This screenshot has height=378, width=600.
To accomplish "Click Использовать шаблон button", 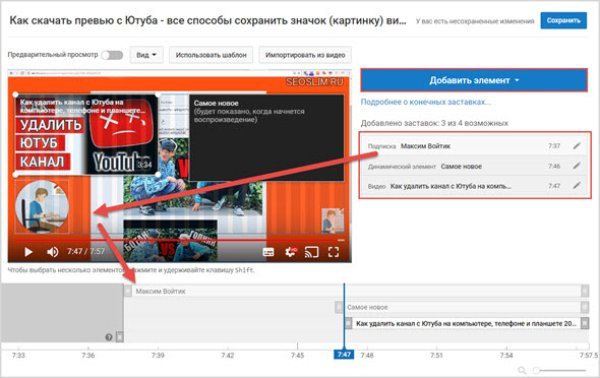I will tap(211, 55).
